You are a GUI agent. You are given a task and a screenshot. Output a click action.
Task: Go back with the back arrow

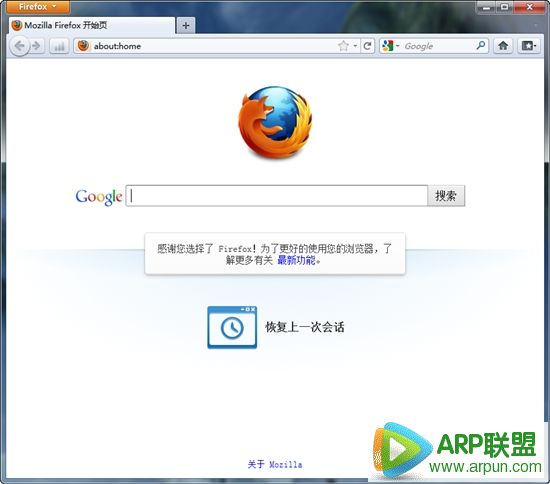pyautogui.click(x=19, y=46)
